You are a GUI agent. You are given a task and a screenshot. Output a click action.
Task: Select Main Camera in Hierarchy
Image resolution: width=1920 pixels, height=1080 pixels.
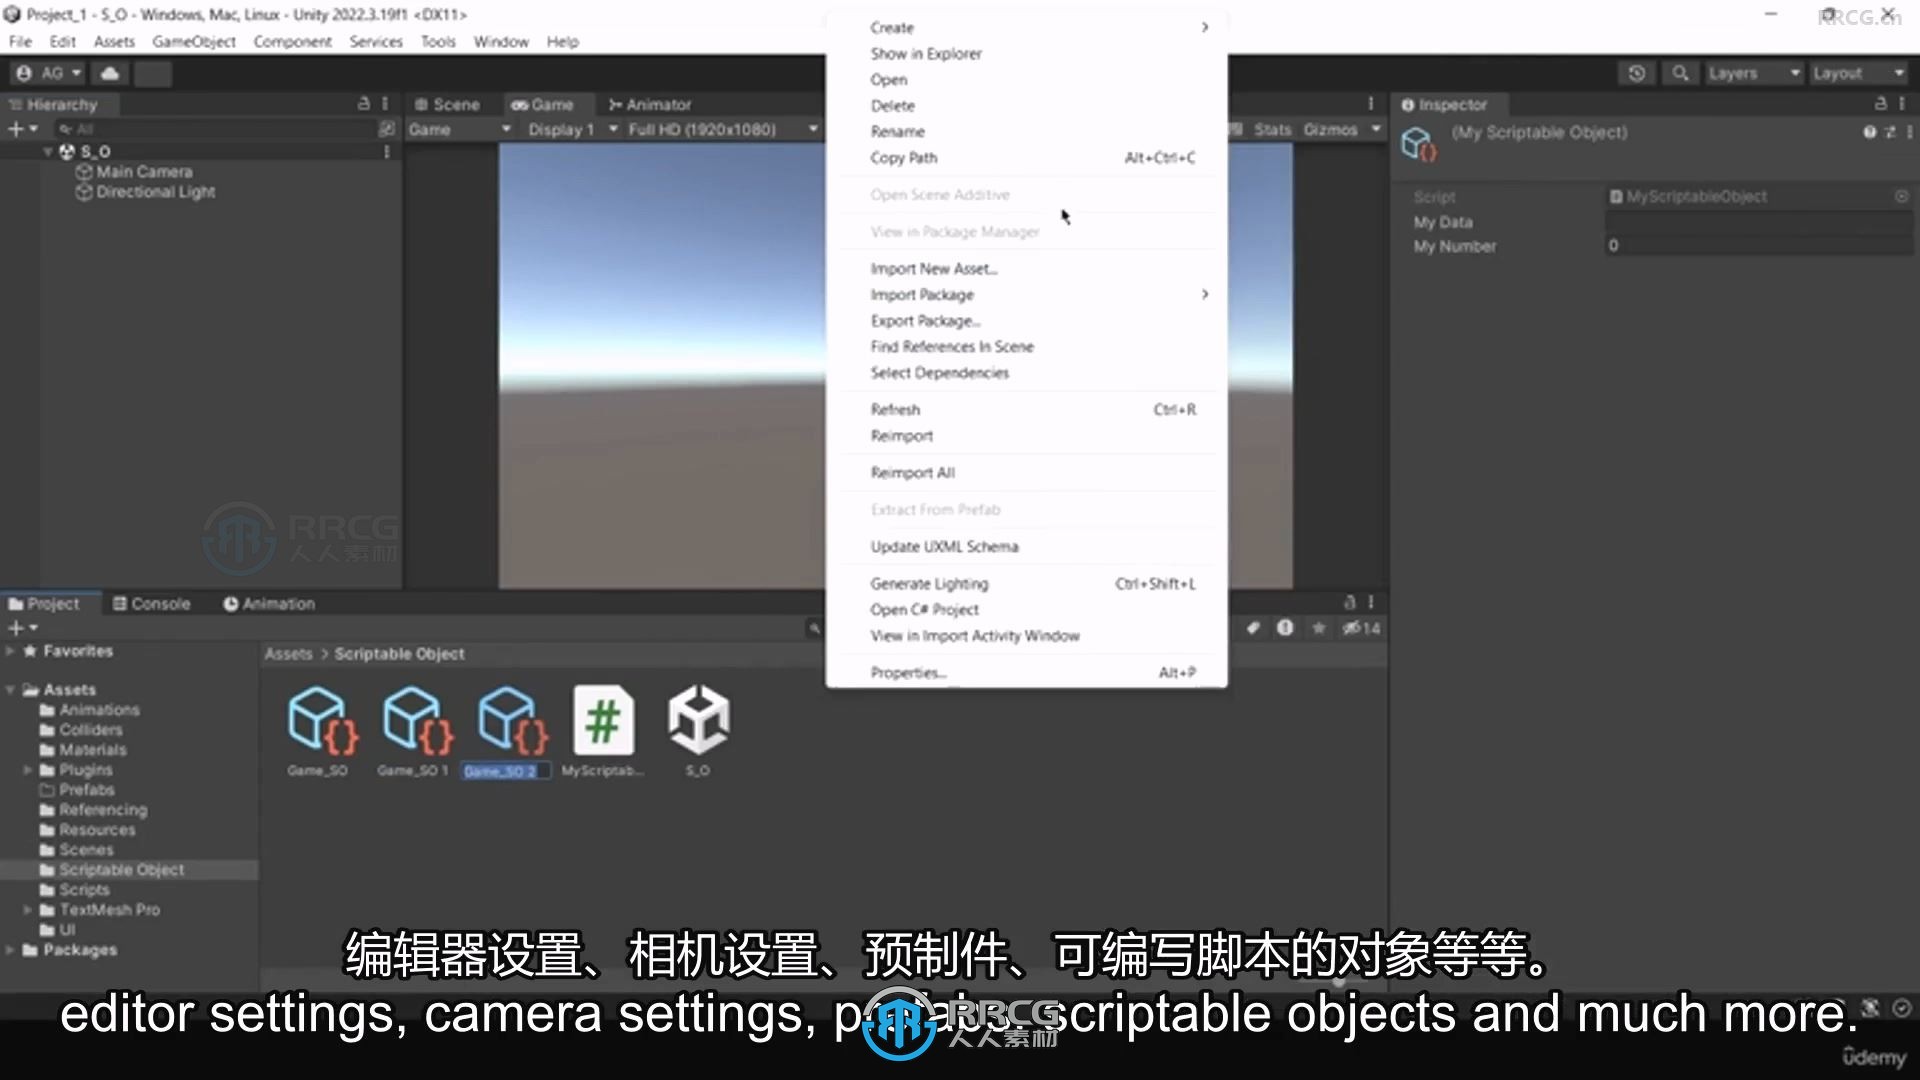click(x=144, y=172)
